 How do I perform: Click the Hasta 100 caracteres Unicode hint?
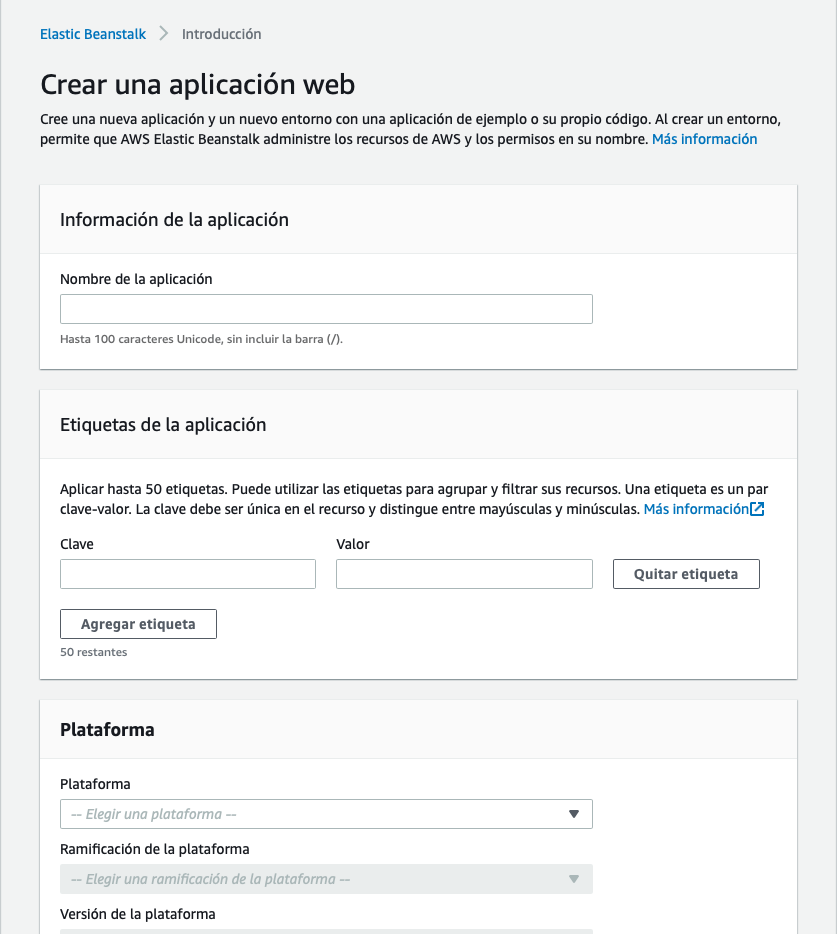click(201, 340)
